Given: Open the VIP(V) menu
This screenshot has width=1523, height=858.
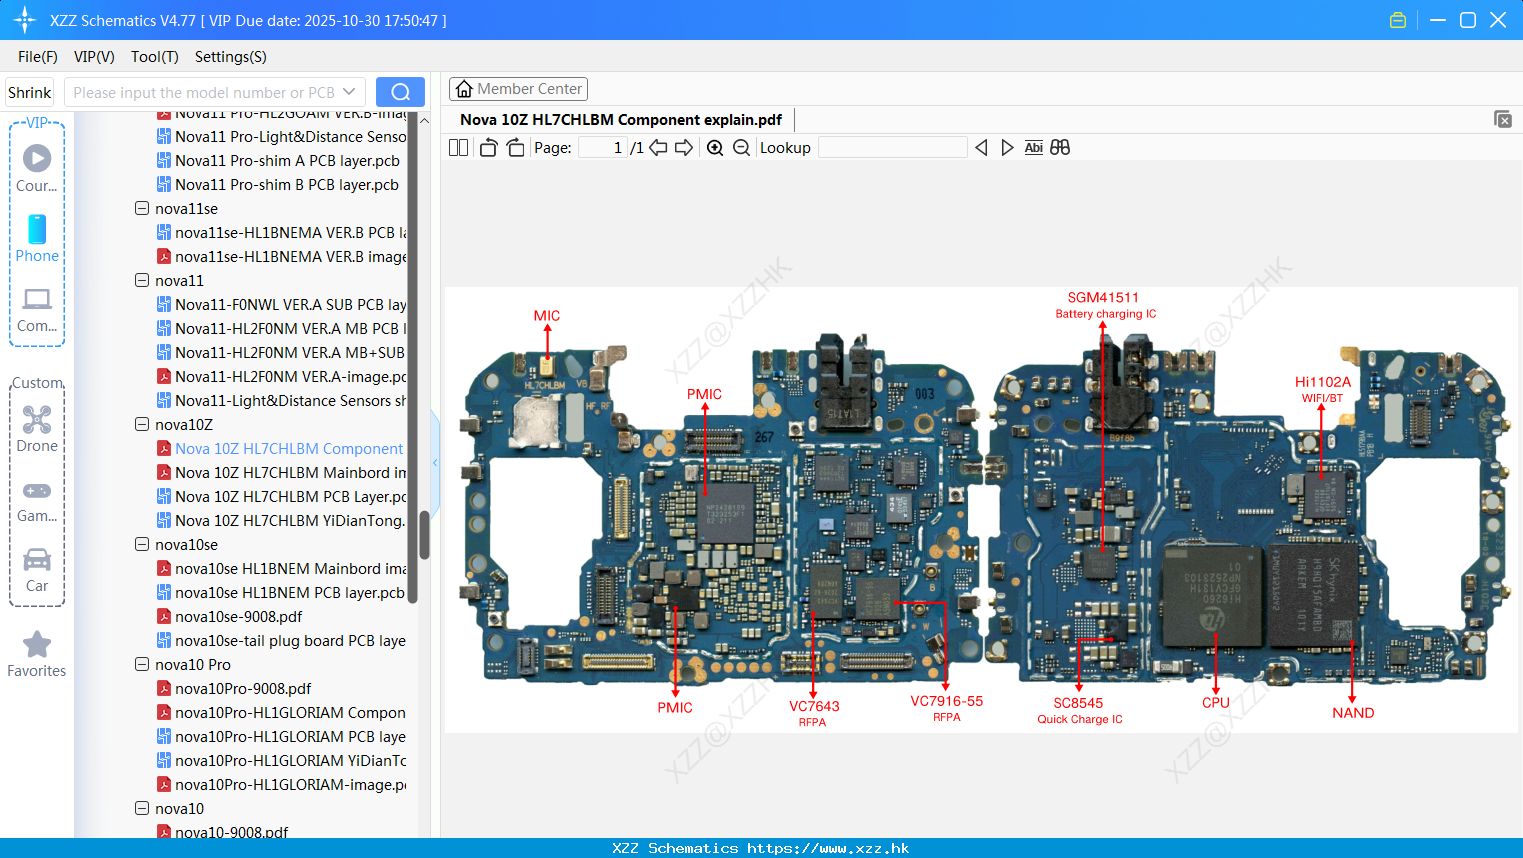Looking at the screenshot, I should [x=94, y=57].
